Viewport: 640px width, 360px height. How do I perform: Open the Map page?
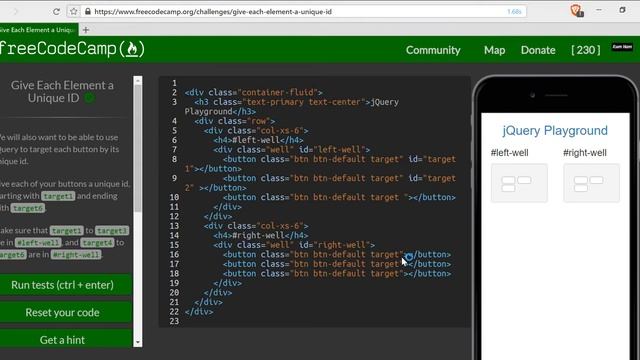pyautogui.click(x=494, y=50)
